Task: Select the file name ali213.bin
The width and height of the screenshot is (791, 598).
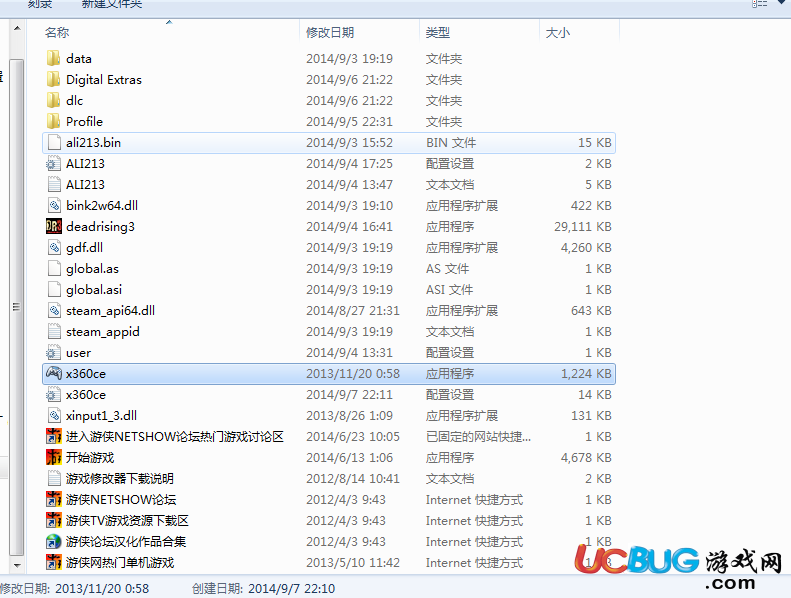Action: point(93,143)
